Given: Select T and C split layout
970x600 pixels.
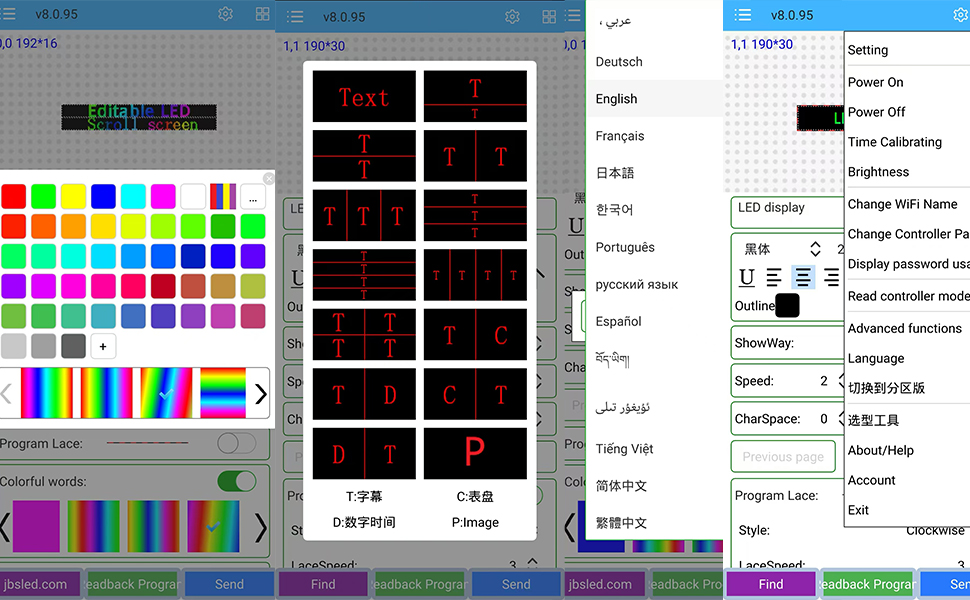Looking at the screenshot, I should pos(475,334).
